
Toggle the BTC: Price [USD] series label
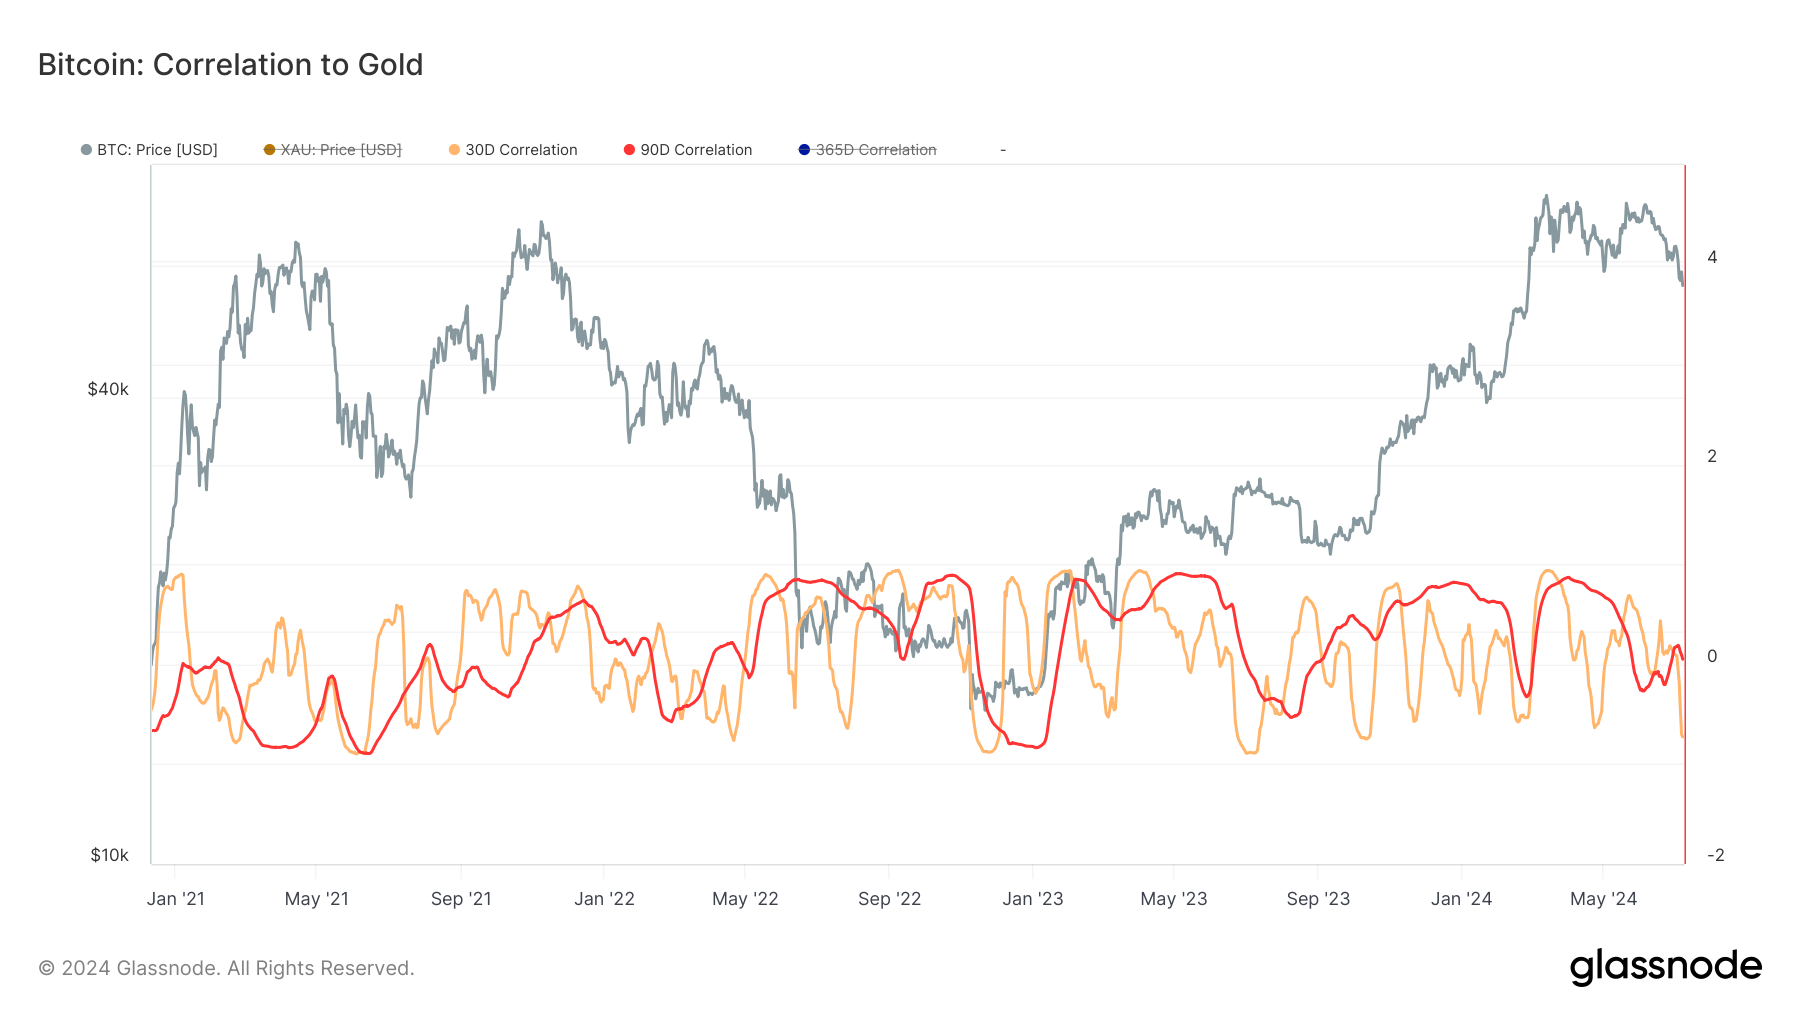tap(157, 150)
